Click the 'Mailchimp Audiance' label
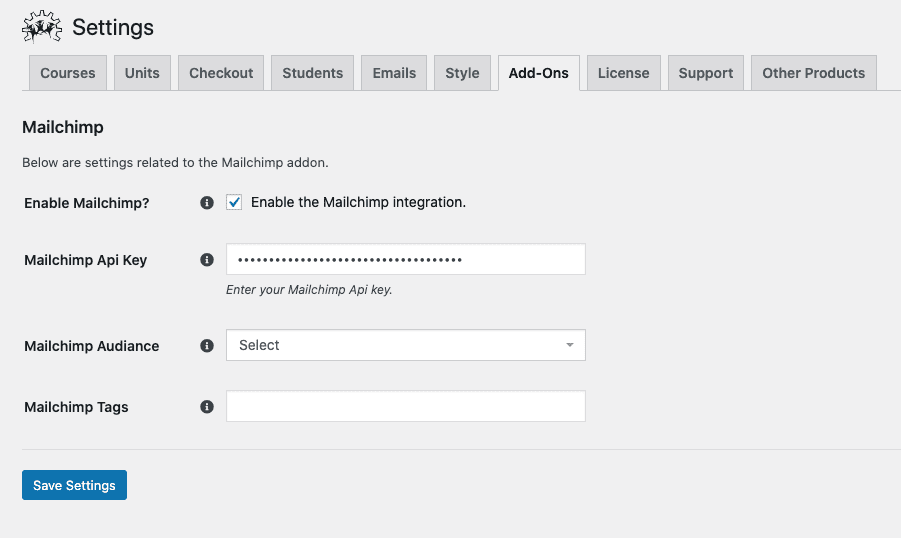The width and height of the screenshot is (901, 538). (92, 346)
